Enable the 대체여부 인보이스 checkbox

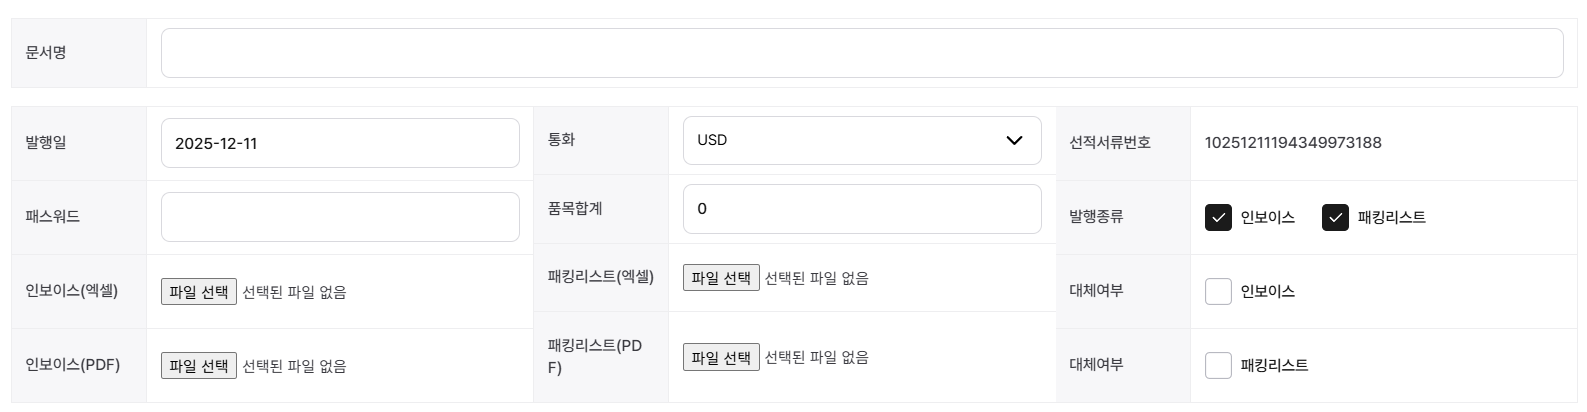(x=1218, y=292)
